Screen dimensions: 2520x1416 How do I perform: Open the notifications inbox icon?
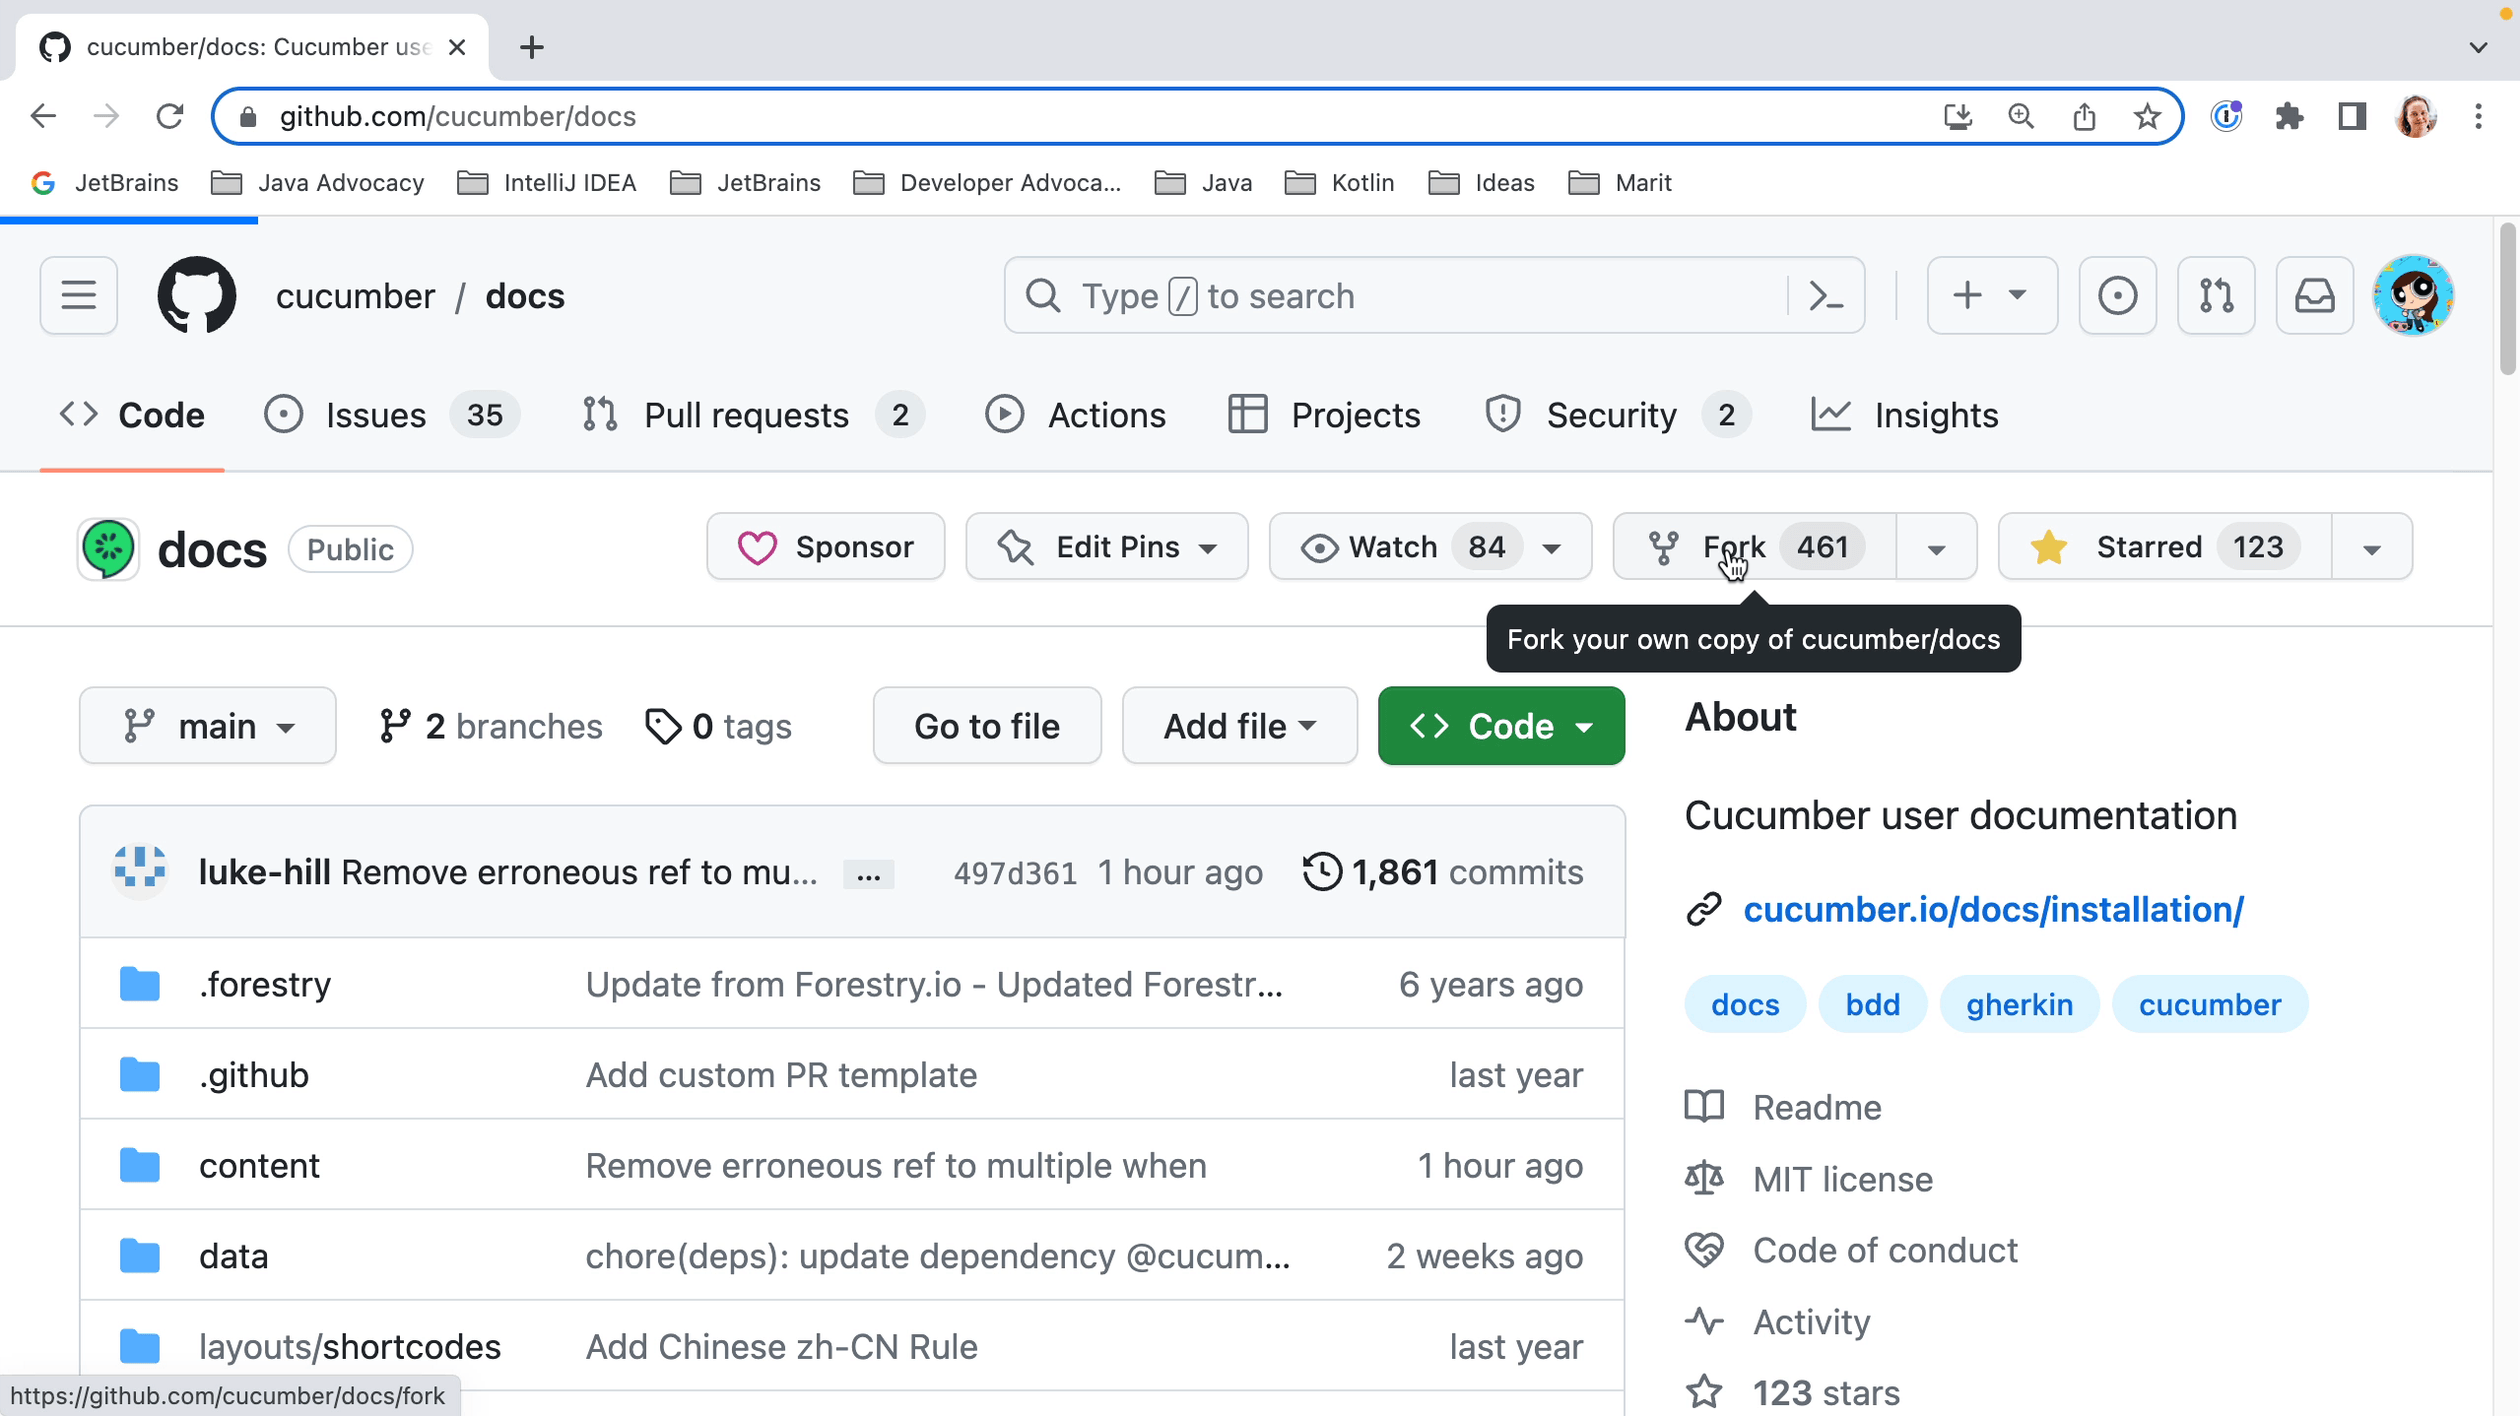click(x=2314, y=296)
